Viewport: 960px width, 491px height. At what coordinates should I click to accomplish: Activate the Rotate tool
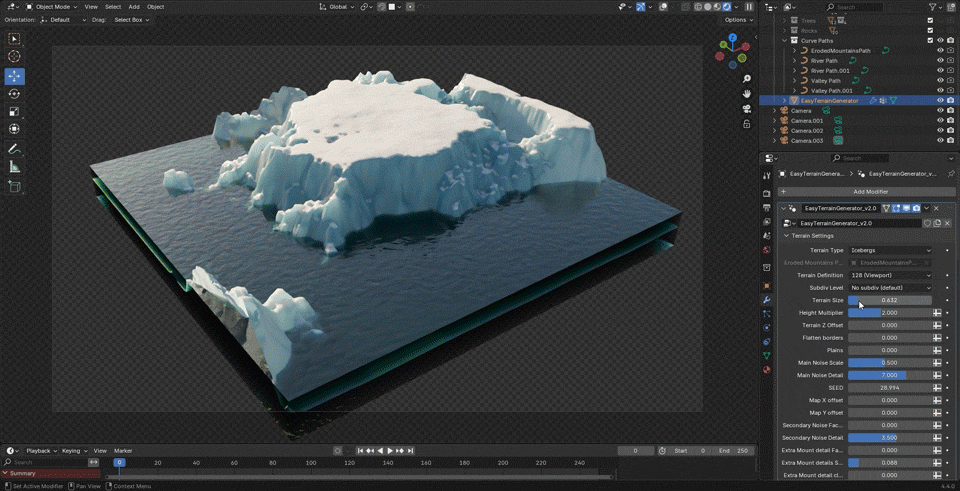(14, 94)
